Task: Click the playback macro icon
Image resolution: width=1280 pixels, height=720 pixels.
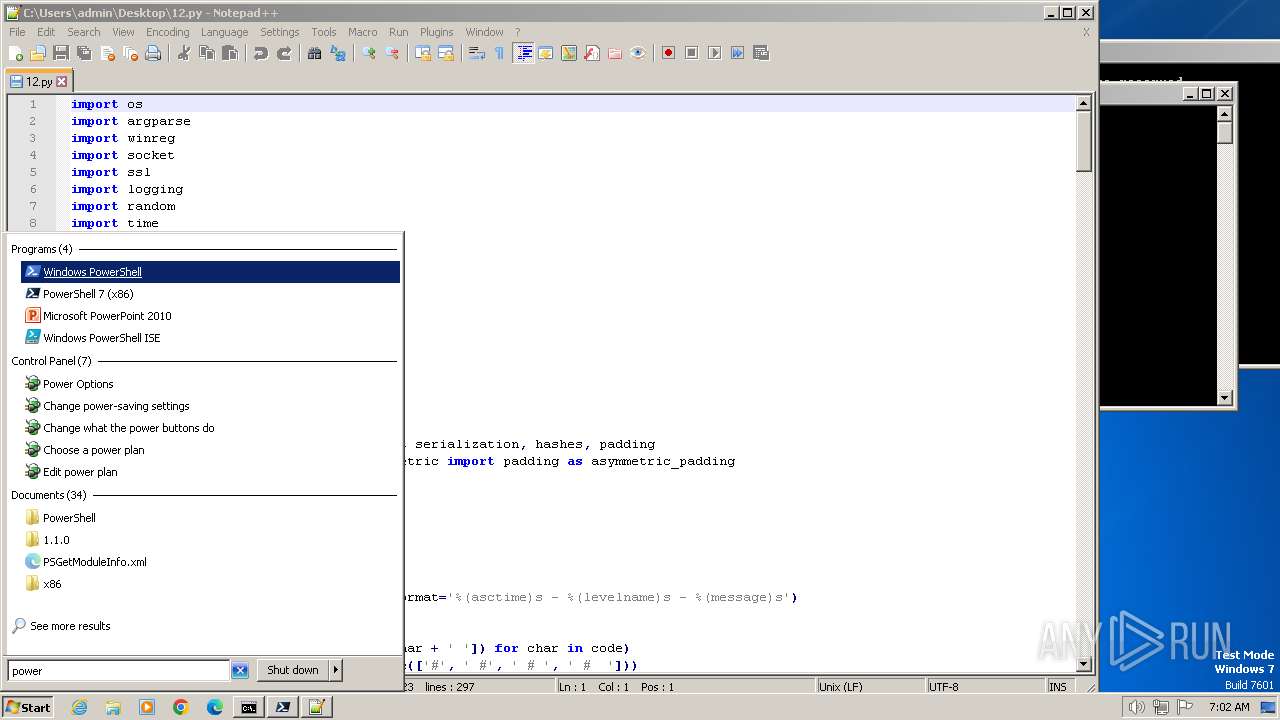Action: (x=715, y=53)
